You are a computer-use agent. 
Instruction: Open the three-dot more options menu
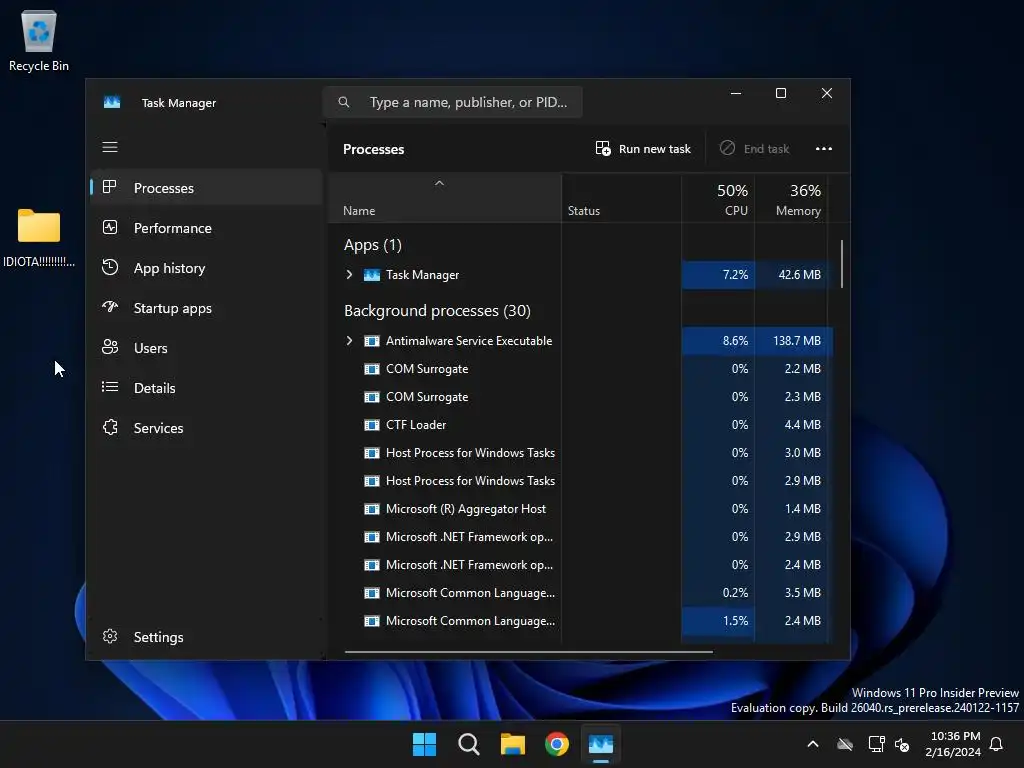[824, 149]
